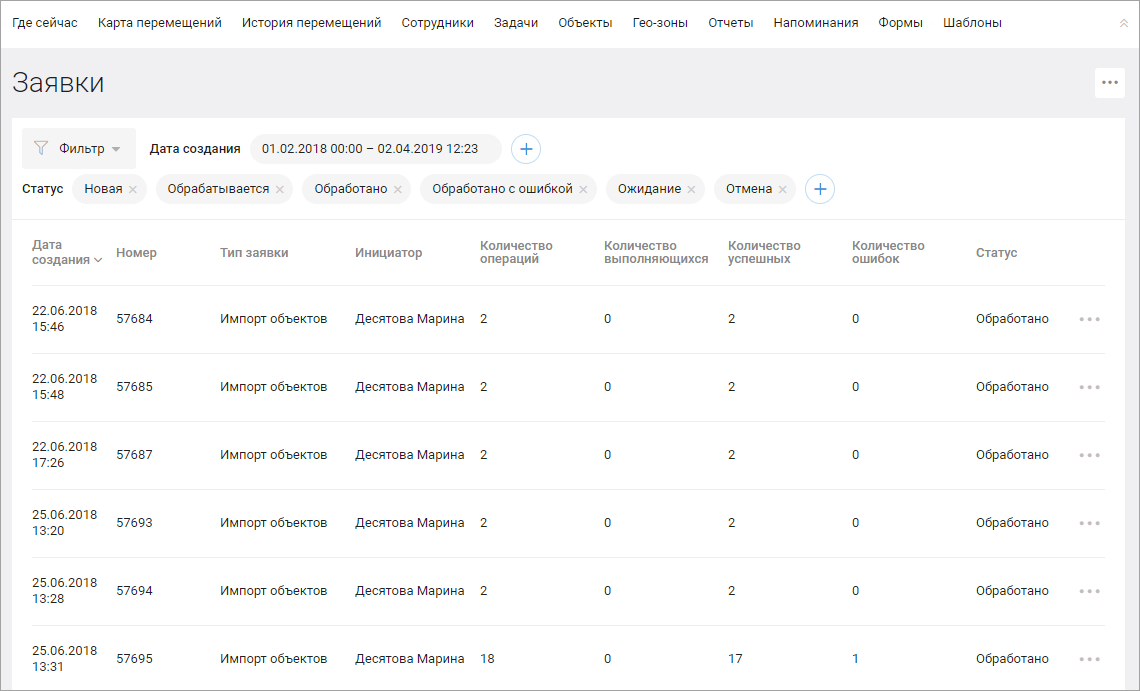Remove the 'Ожидание' status filter
Screen dimensions: 1140x691
pos(691,190)
